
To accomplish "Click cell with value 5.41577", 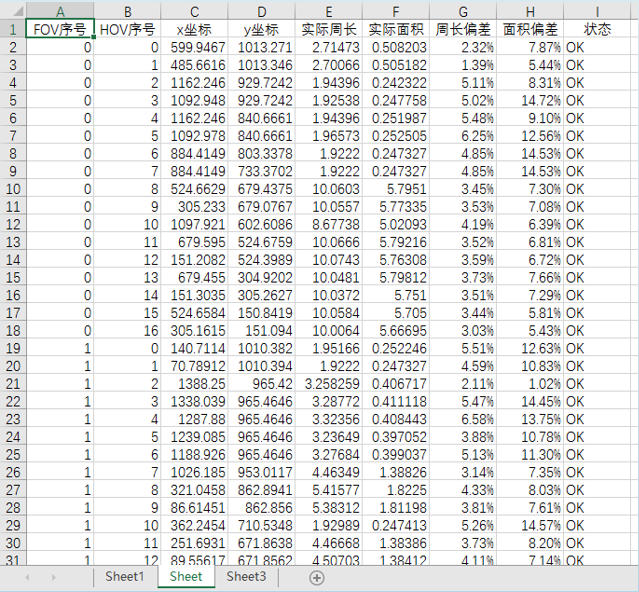I will (x=329, y=490).
